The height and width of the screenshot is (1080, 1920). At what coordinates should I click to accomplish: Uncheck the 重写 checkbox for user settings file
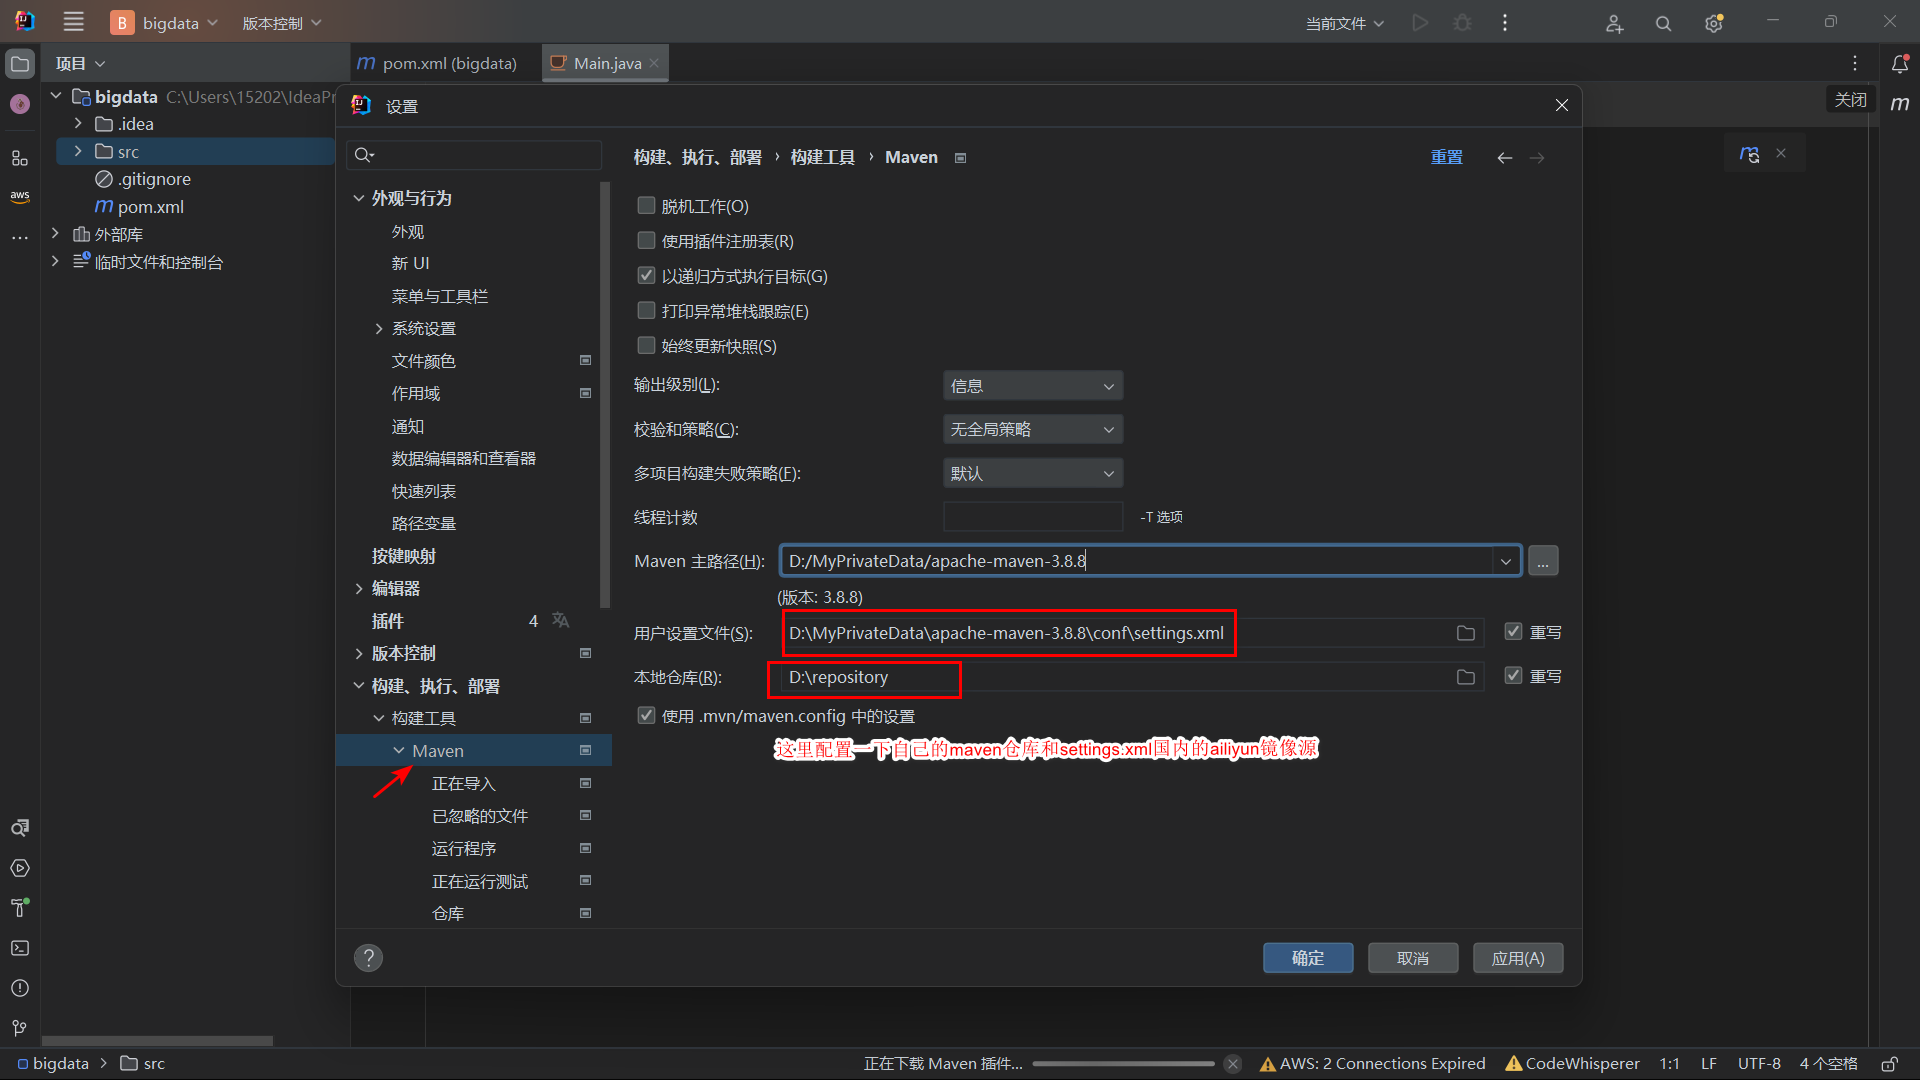1513,632
